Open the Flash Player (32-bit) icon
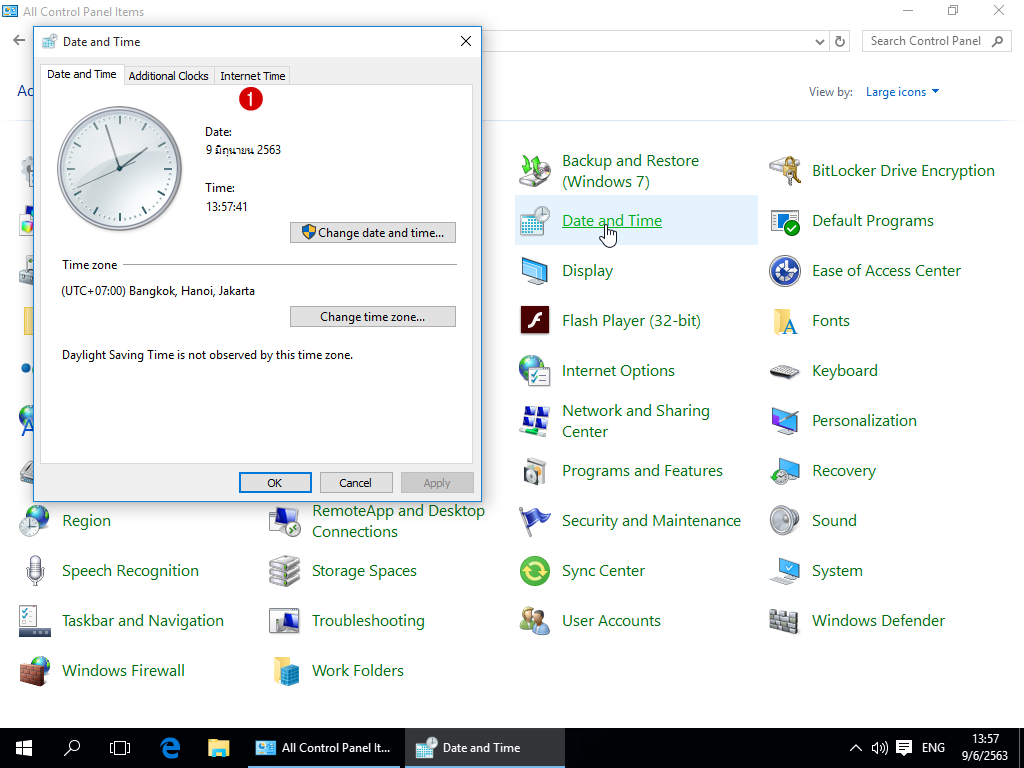This screenshot has width=1024, height=768. (535, 321)
